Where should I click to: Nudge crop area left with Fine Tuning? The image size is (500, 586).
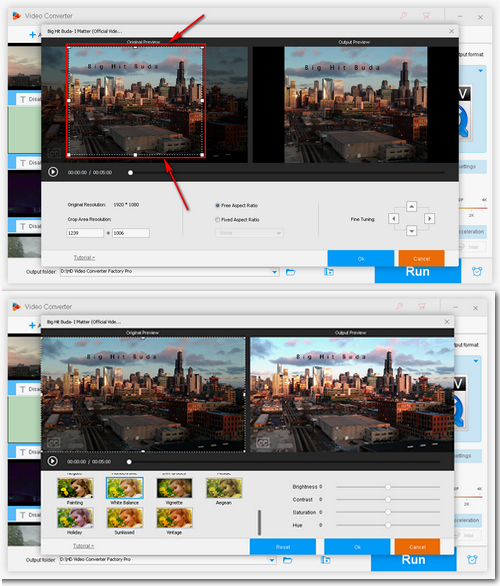pyautogui.click(x=393, y=219)
